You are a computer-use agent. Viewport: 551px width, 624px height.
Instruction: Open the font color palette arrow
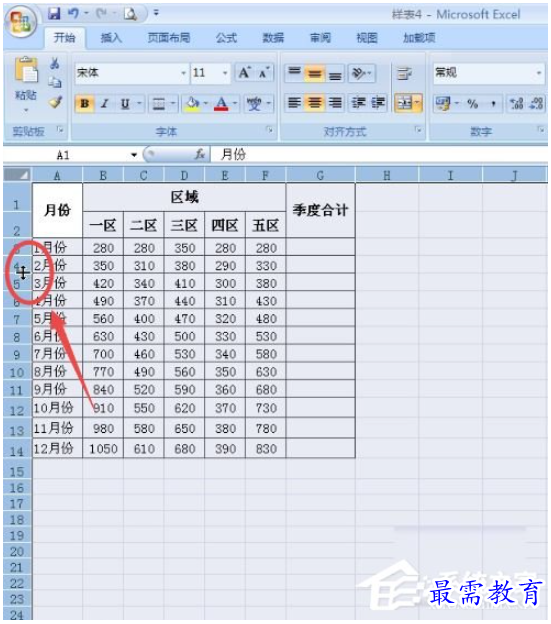[235, 104]
